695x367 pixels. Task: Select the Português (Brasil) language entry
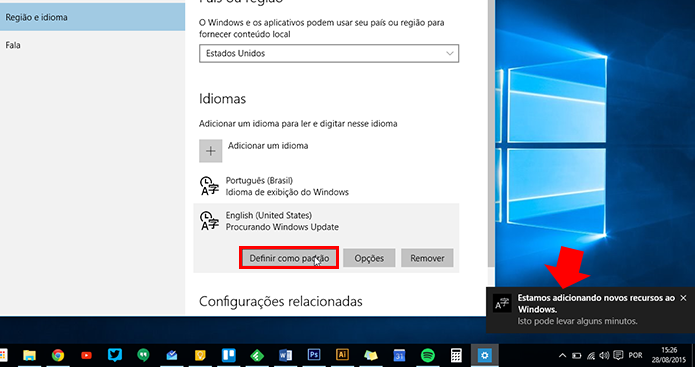pyautogui.click(x=326, y=186)
